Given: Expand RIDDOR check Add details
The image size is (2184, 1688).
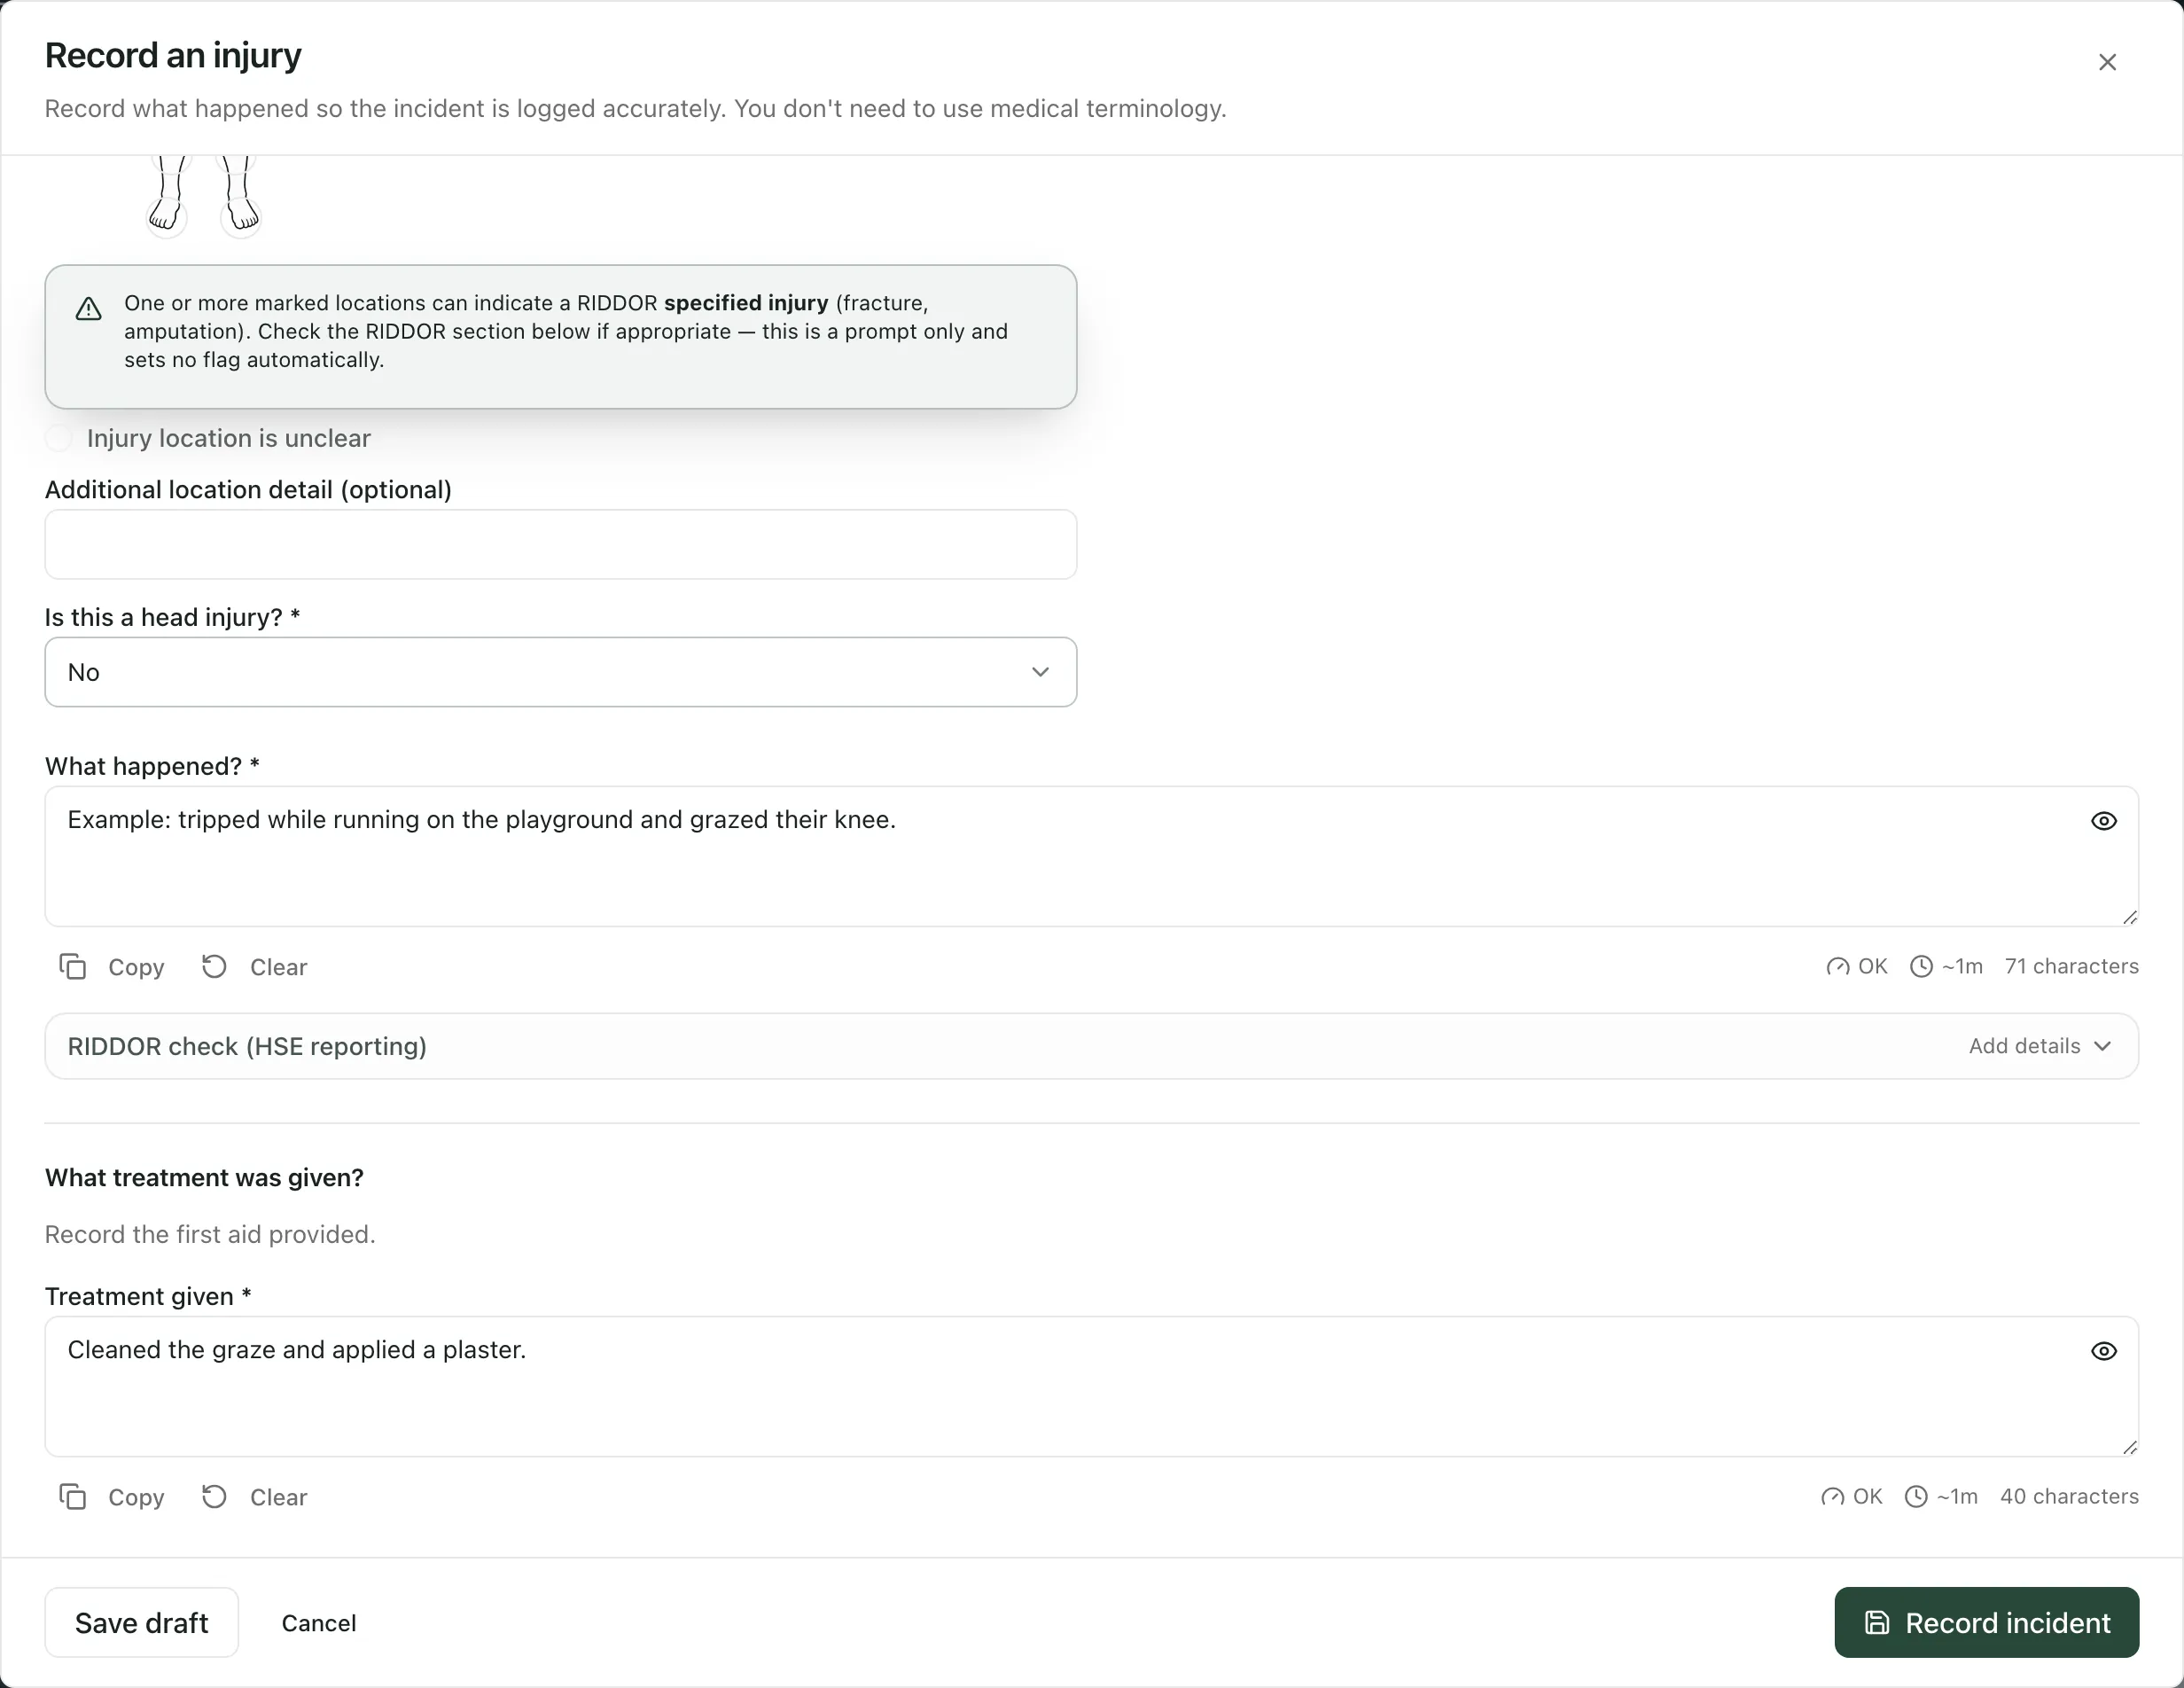Looking at the screenshot, I should pyautogui.click(x=2040, y=1046).
